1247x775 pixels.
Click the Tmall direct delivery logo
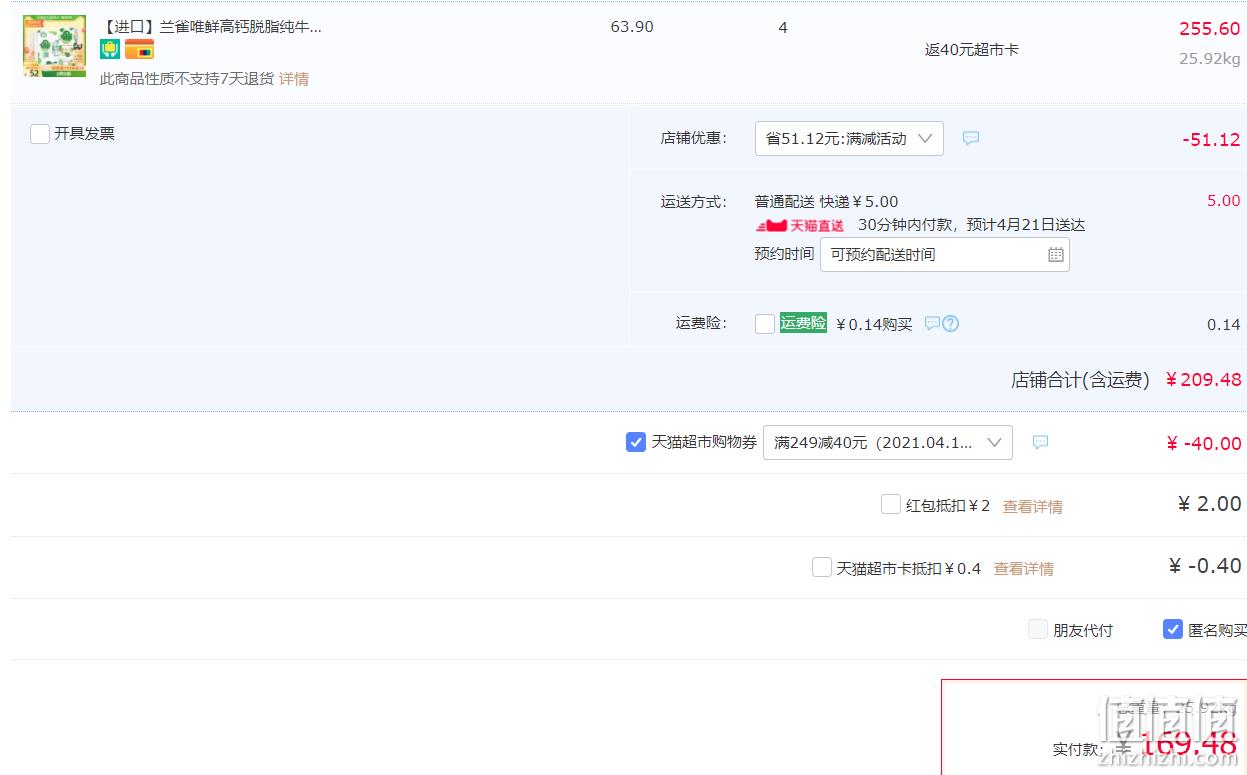click(x=800, y=226)
